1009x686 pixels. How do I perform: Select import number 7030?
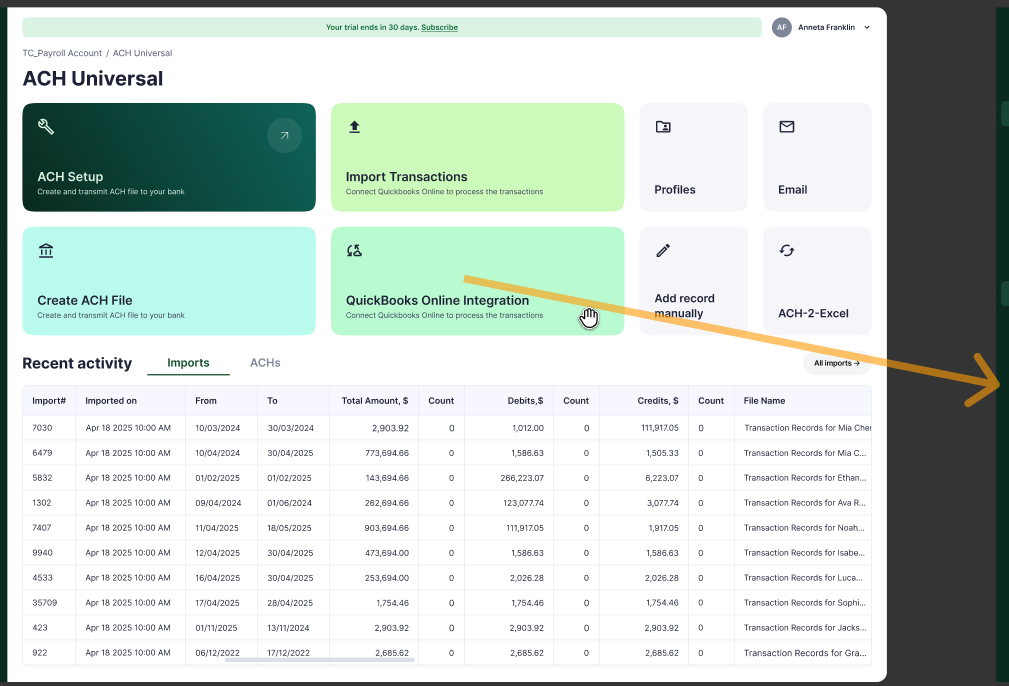[x=42, y=428]
